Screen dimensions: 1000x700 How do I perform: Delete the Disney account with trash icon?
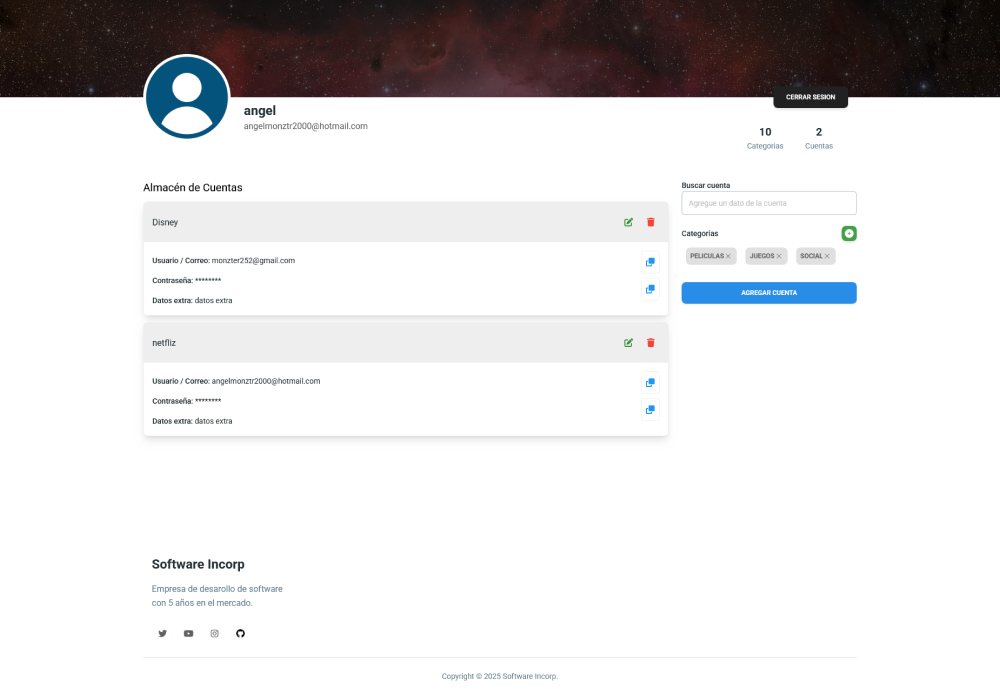651,222
